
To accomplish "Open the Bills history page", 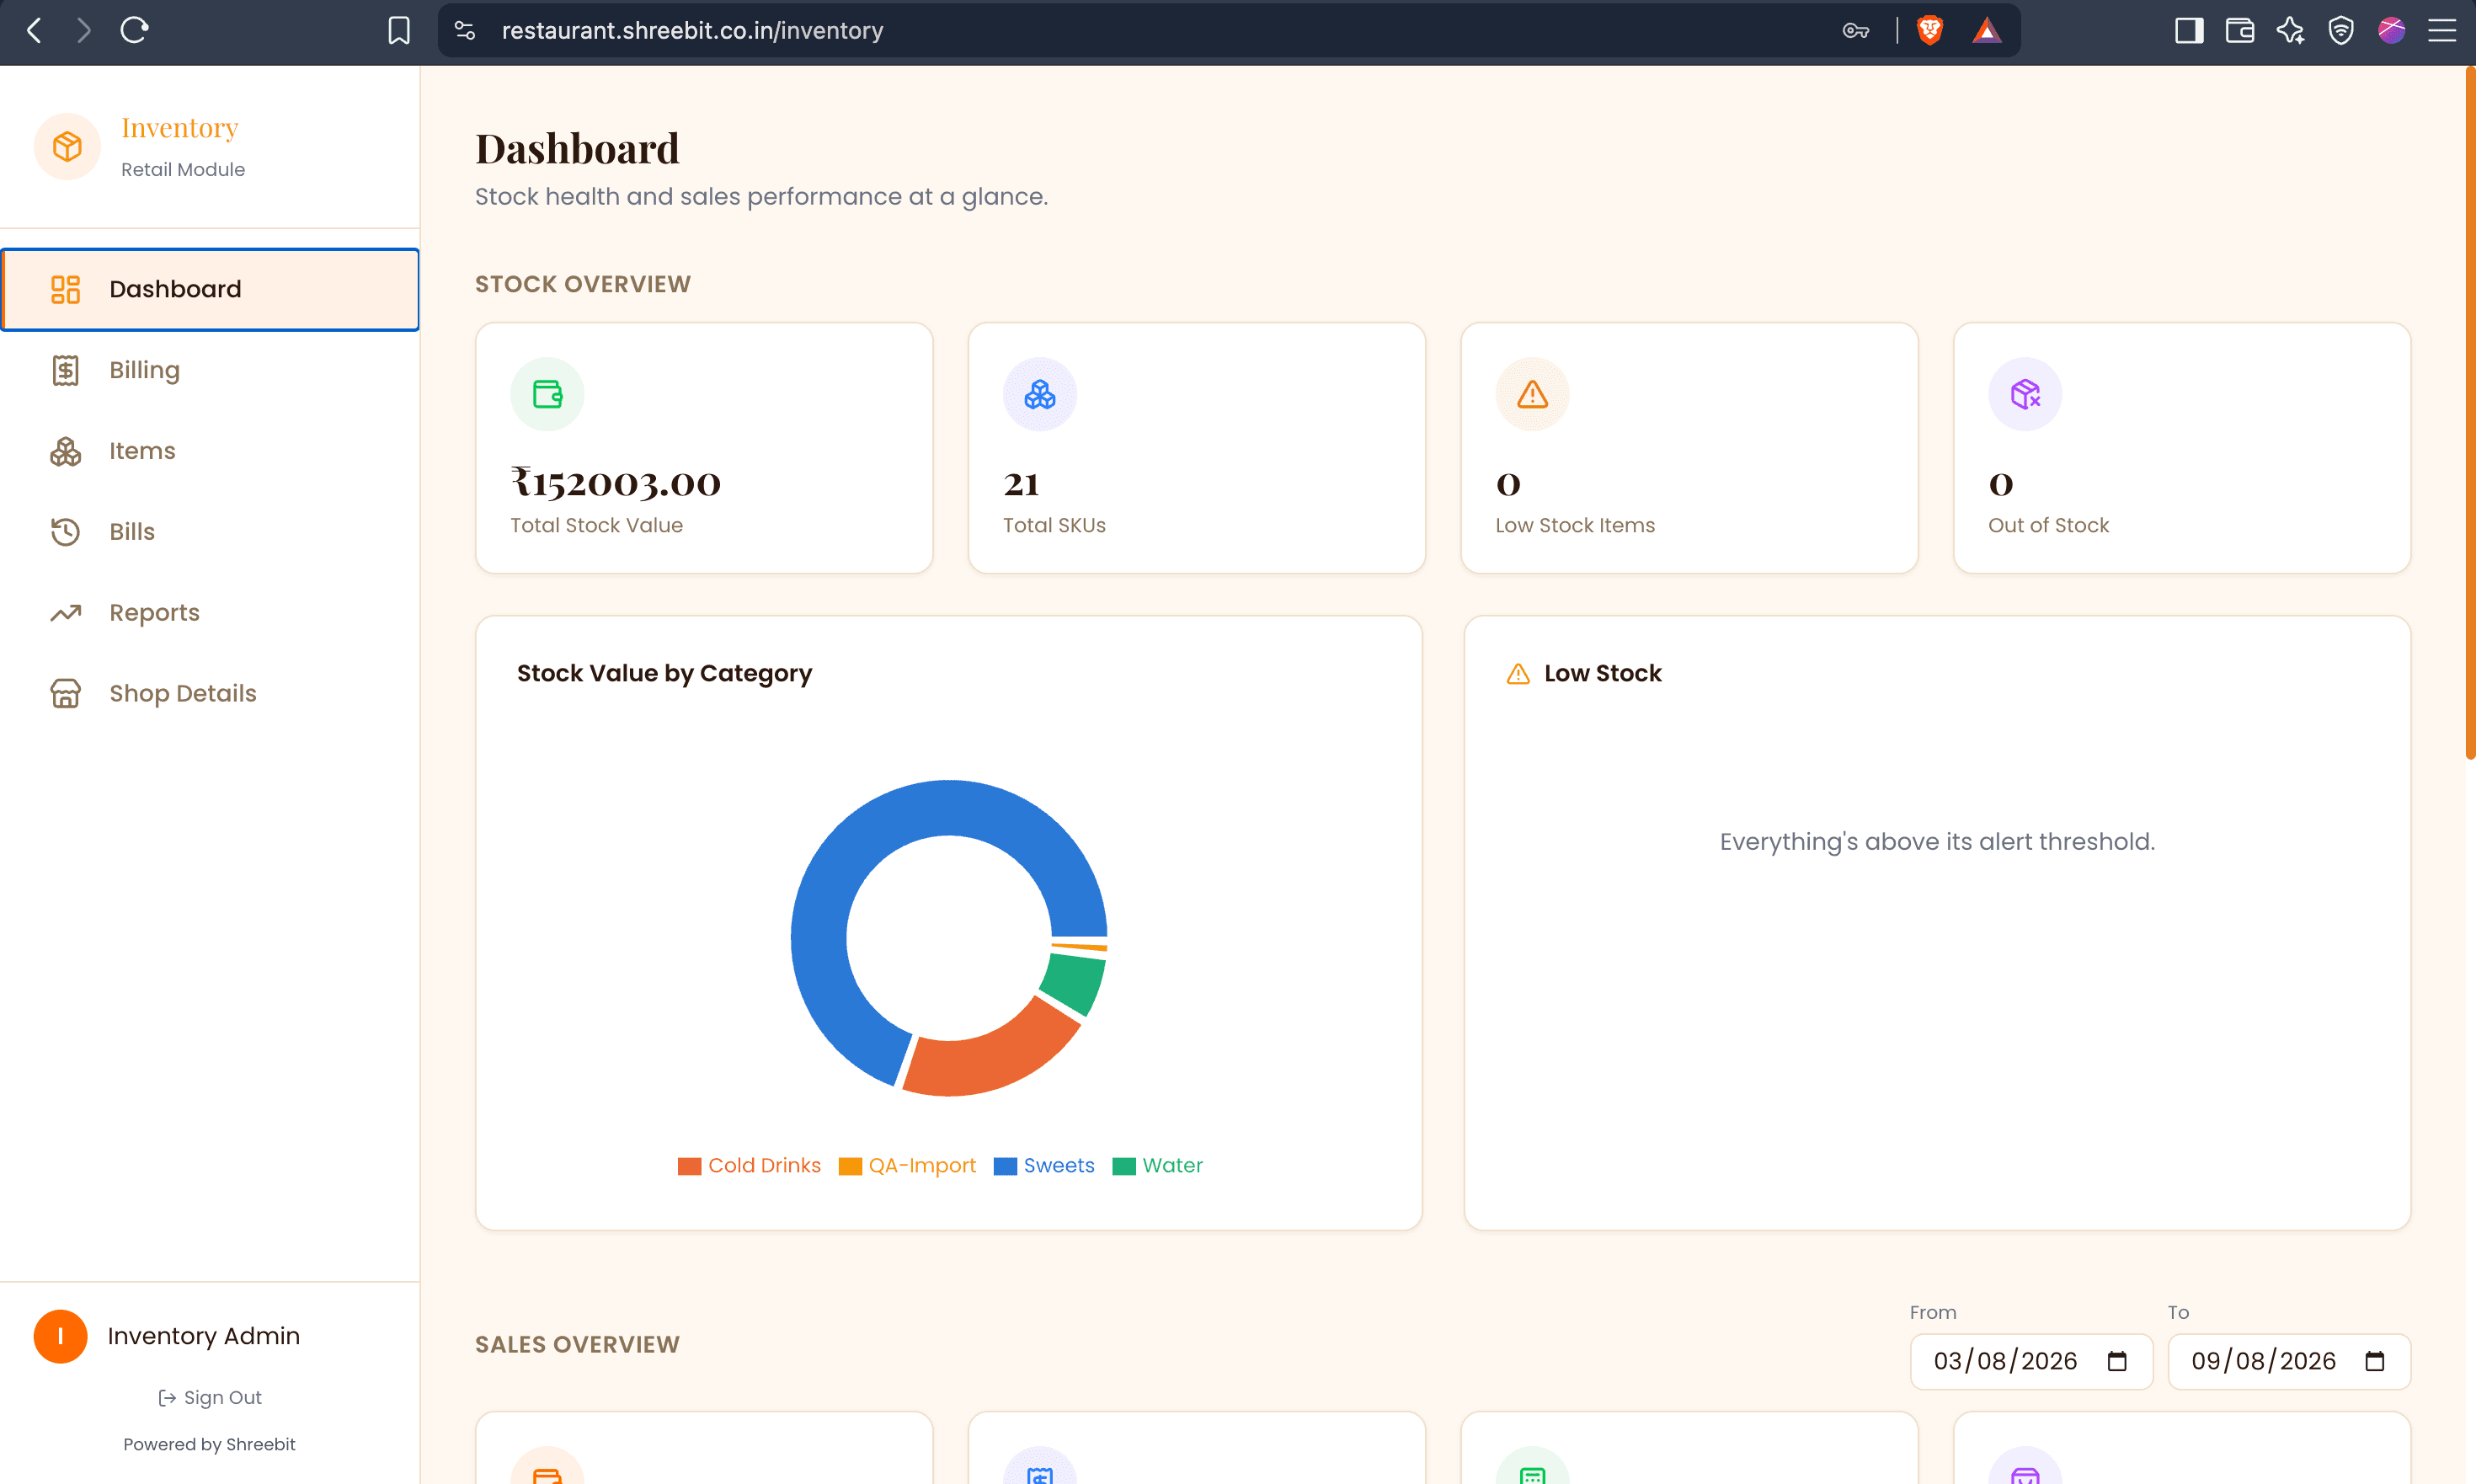I will [x=210, y=532].
